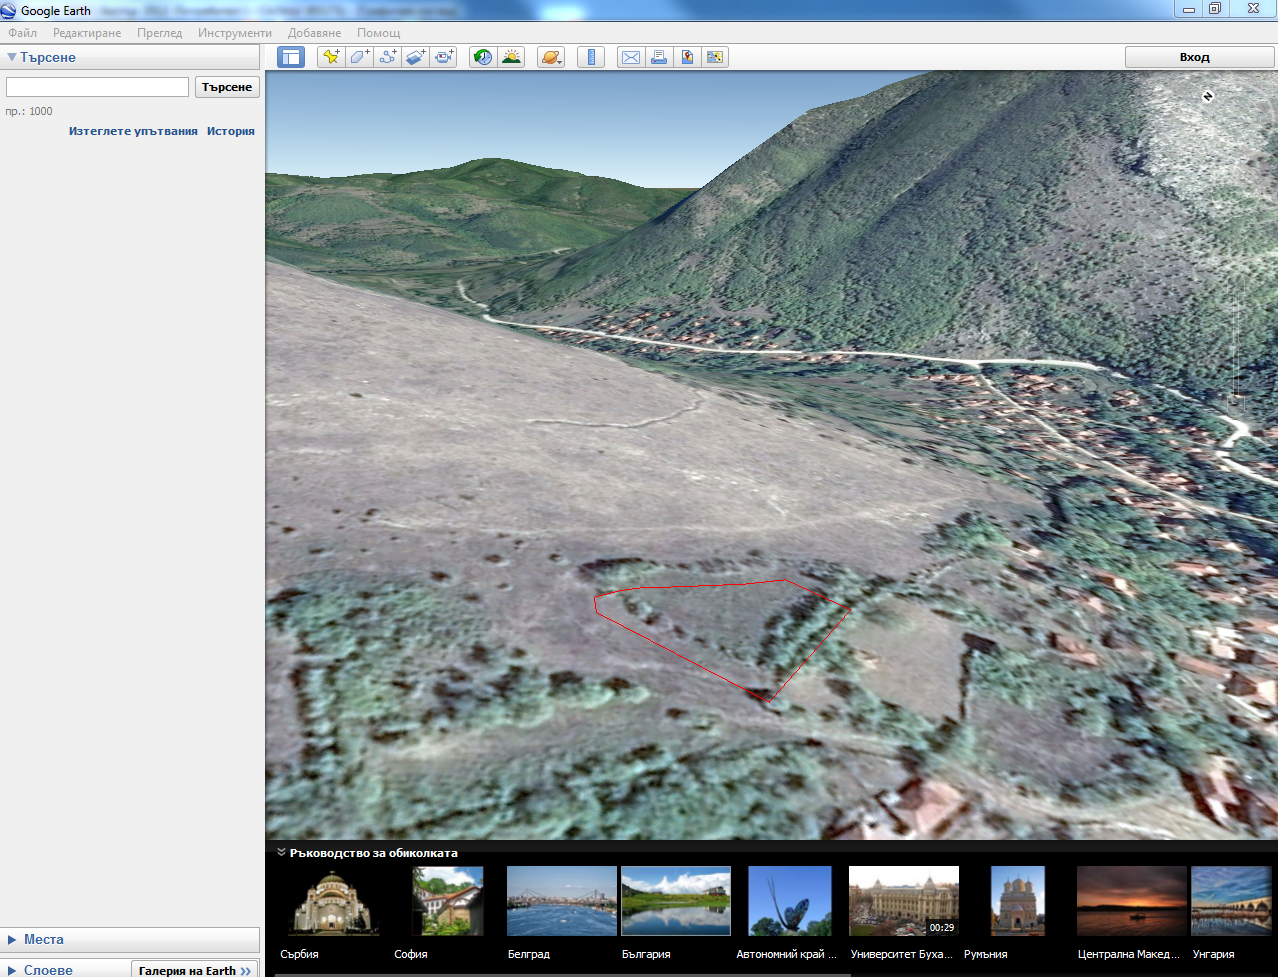
Task: Select the add path tool
Action: click(387, 57)
